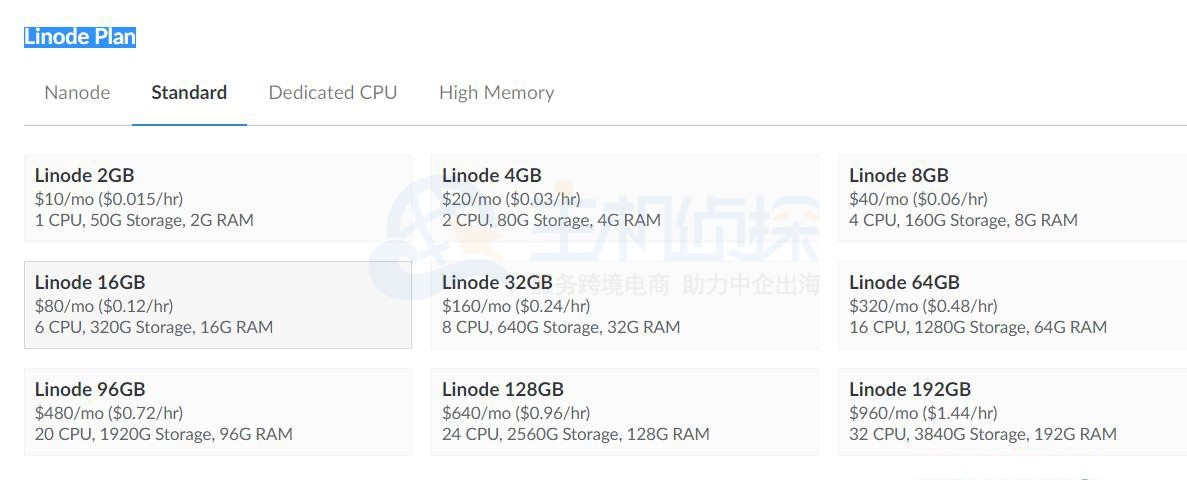The width and height of the screenshot is (1187, 480).
Task: Choose the Linode 32GB plan card
Action: [x=624, y=305]
